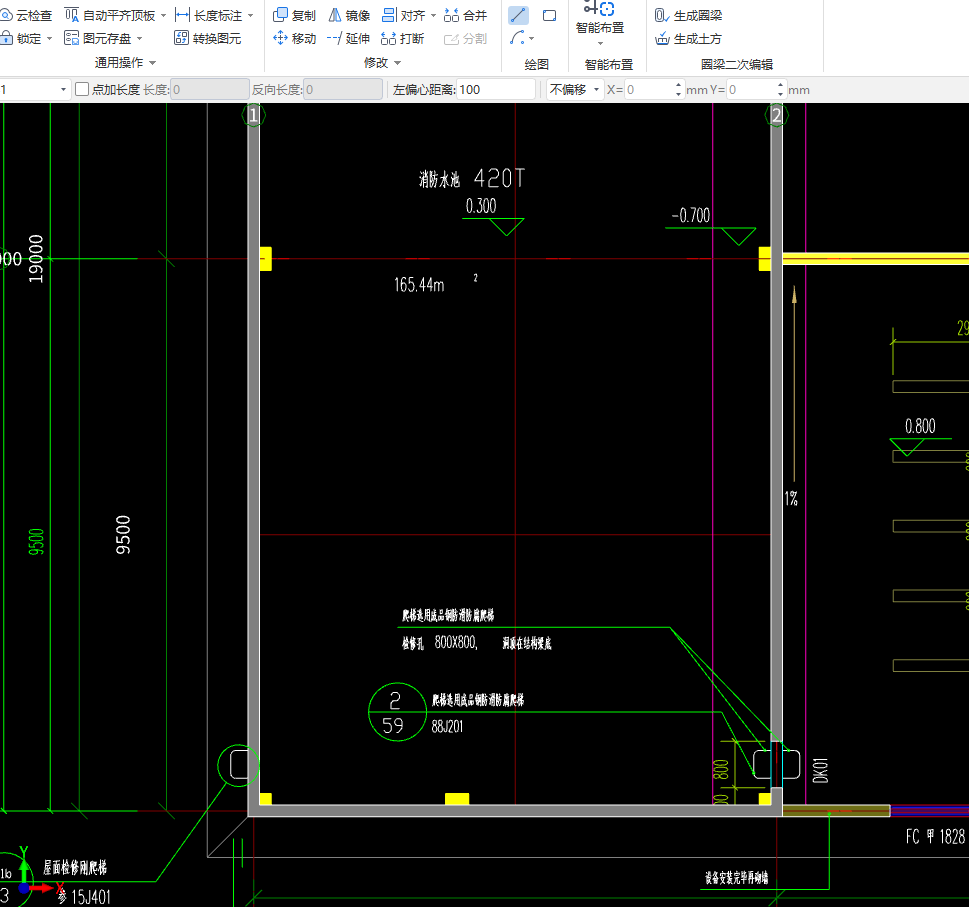Image resolution: width=969 pixels, height=907 pixels.
Task: Click the 对齐 align tool
Action: (x=404, y=15)
